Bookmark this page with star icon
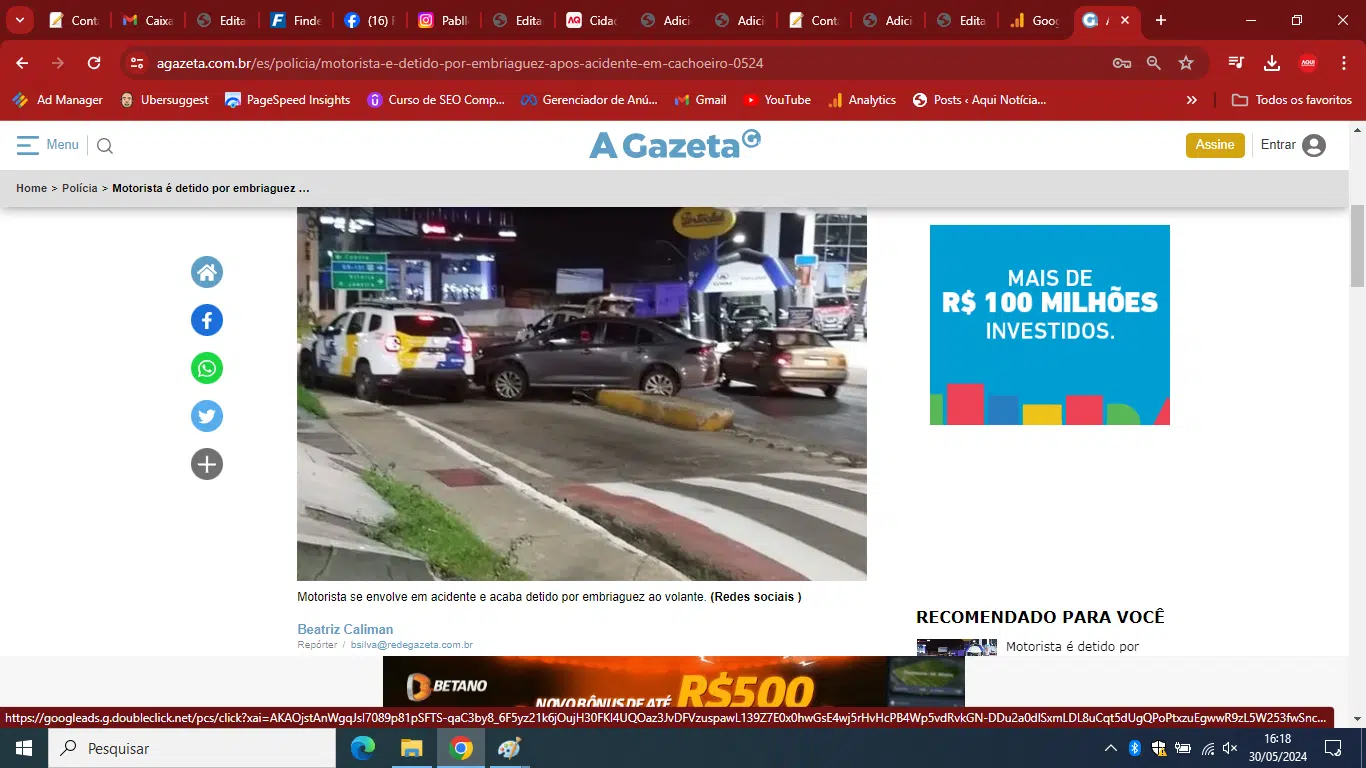The height and width of the screenshot is (768, 1366). [x=1186, y=63]
